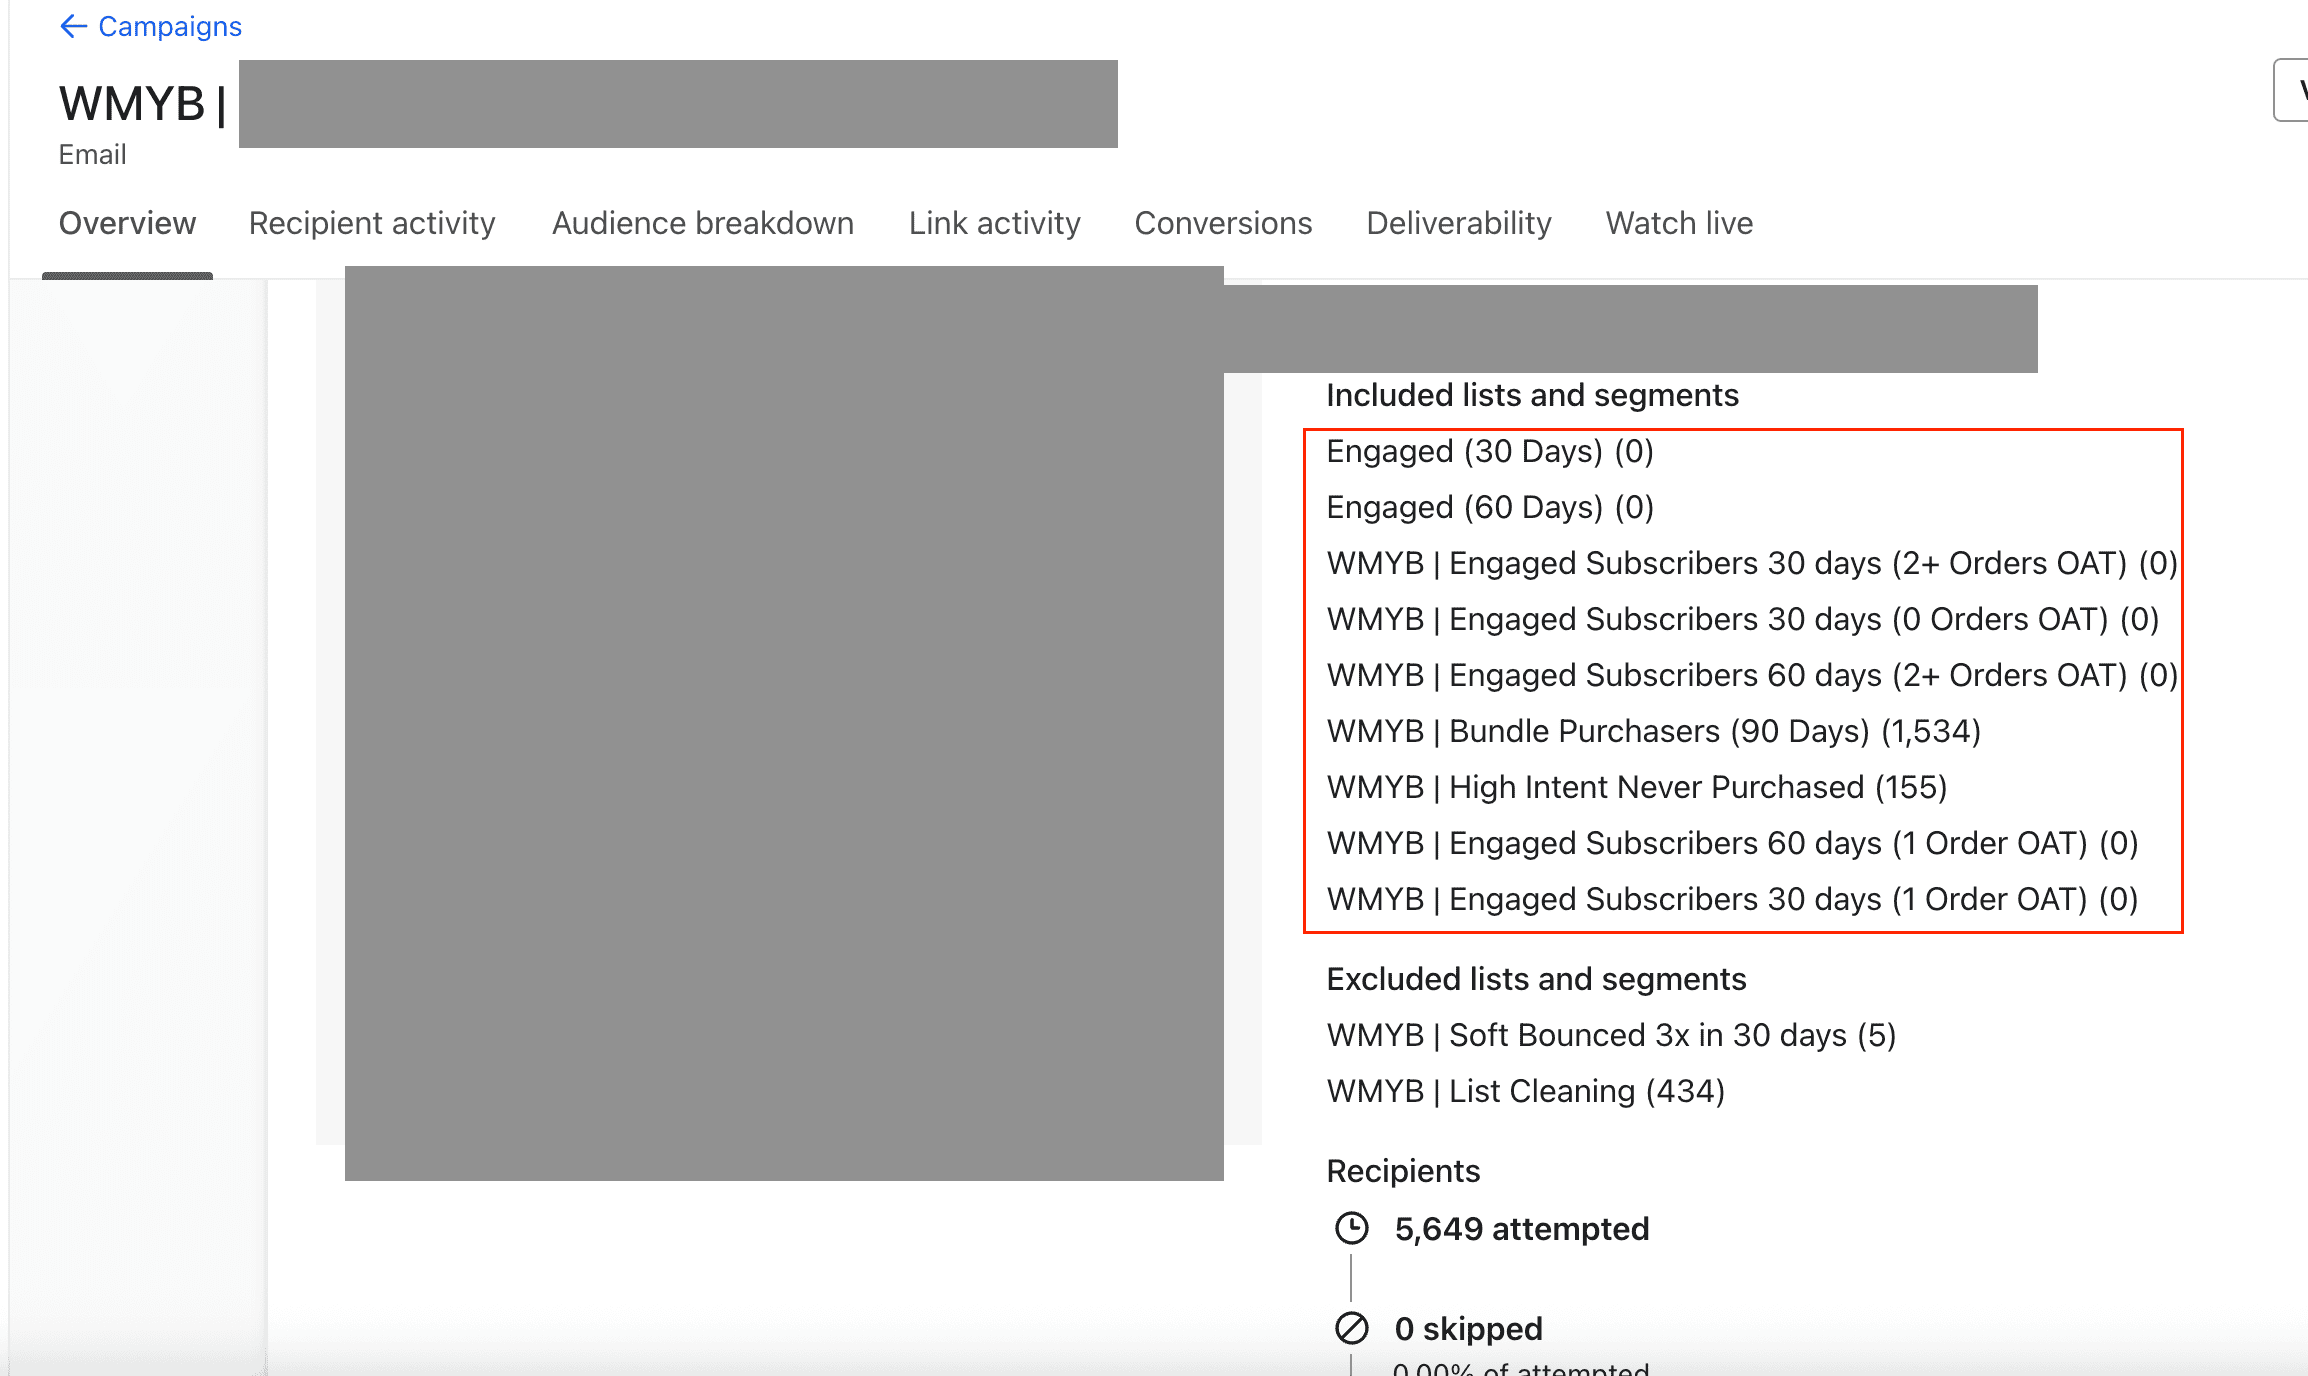
Task: Select the Overview tab
Action: (127, 223)
